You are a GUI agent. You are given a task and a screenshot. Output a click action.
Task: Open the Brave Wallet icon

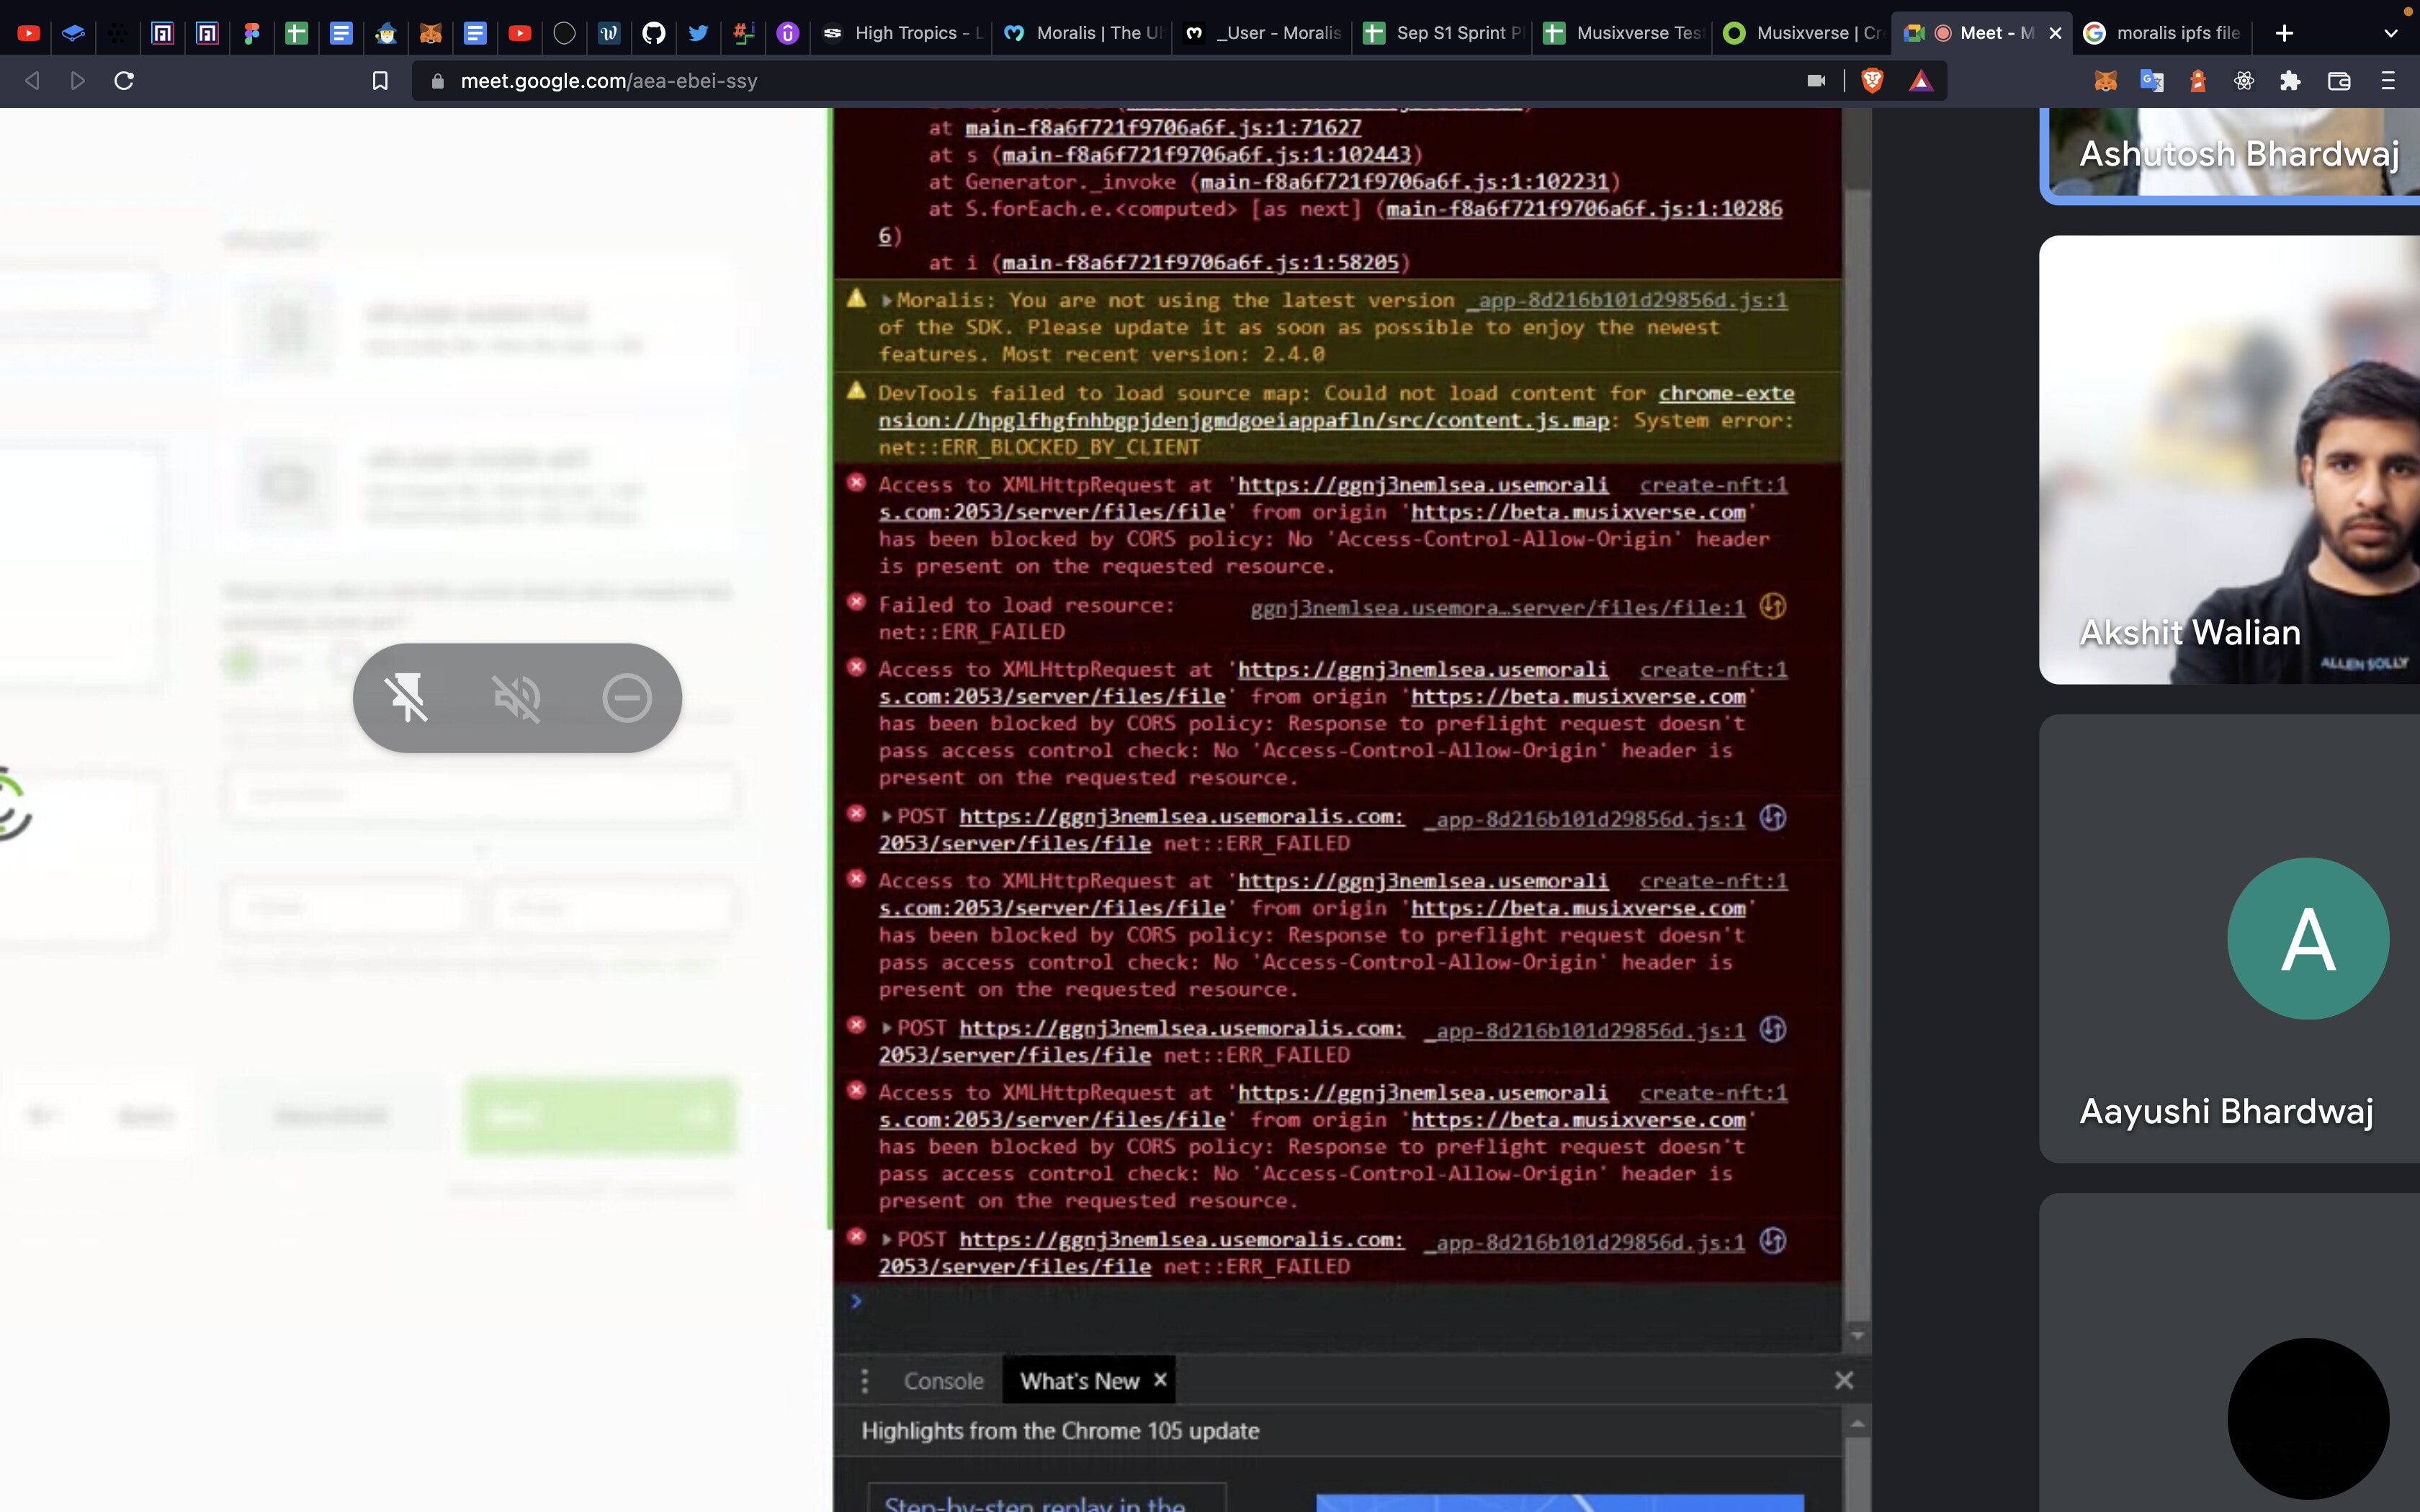pyautogui.click(x=2339, y=81)
